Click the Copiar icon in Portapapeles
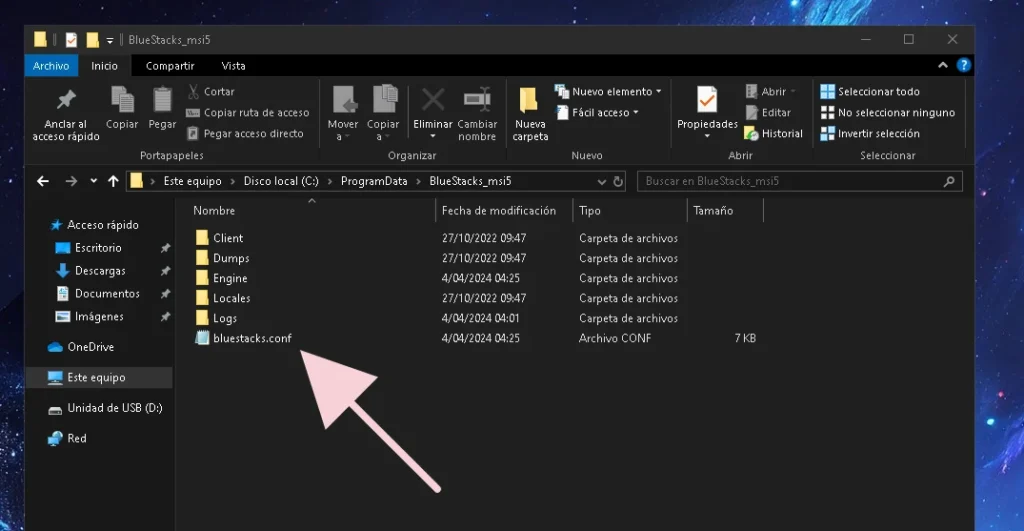 click(122, 101)
